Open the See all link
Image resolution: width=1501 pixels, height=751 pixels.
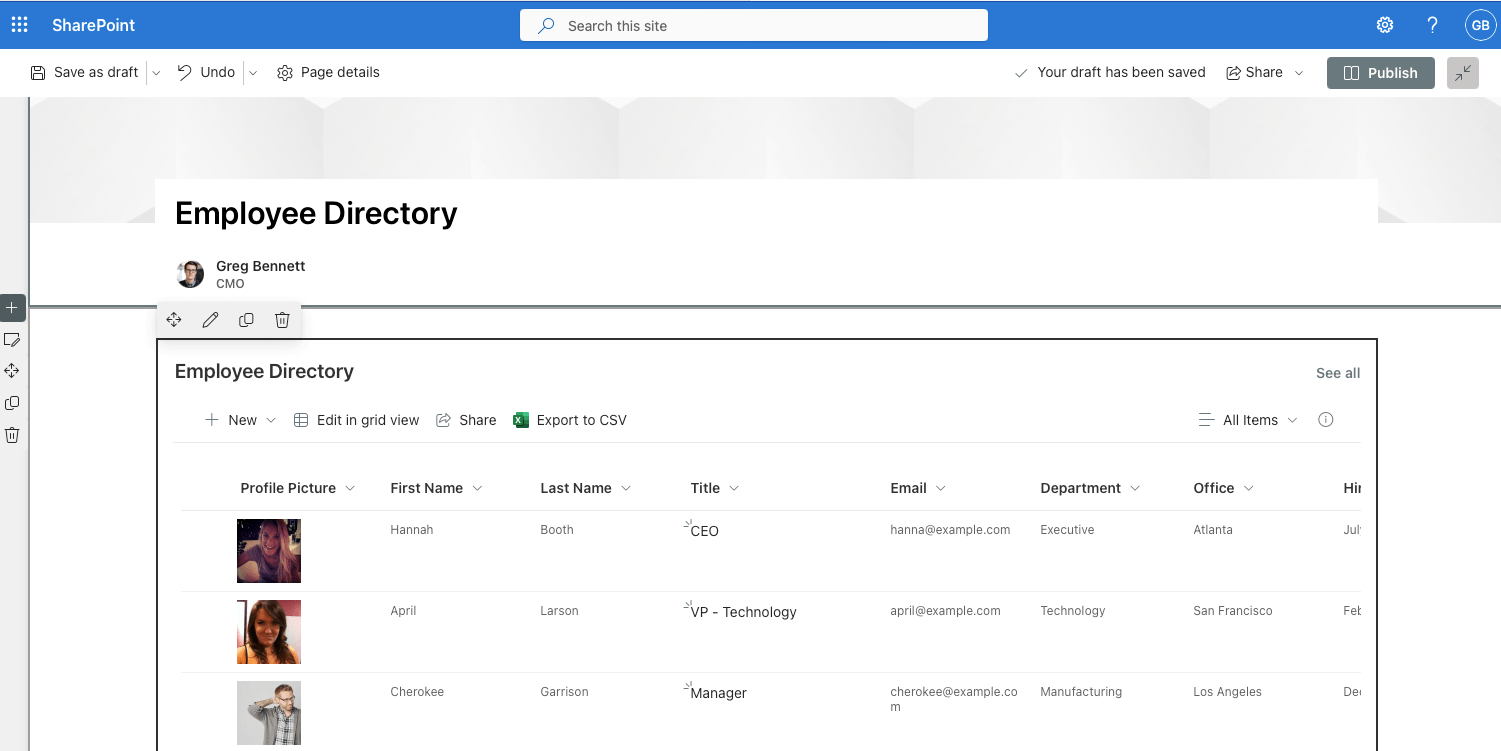pyautogui.click(x=1338, y=372)
